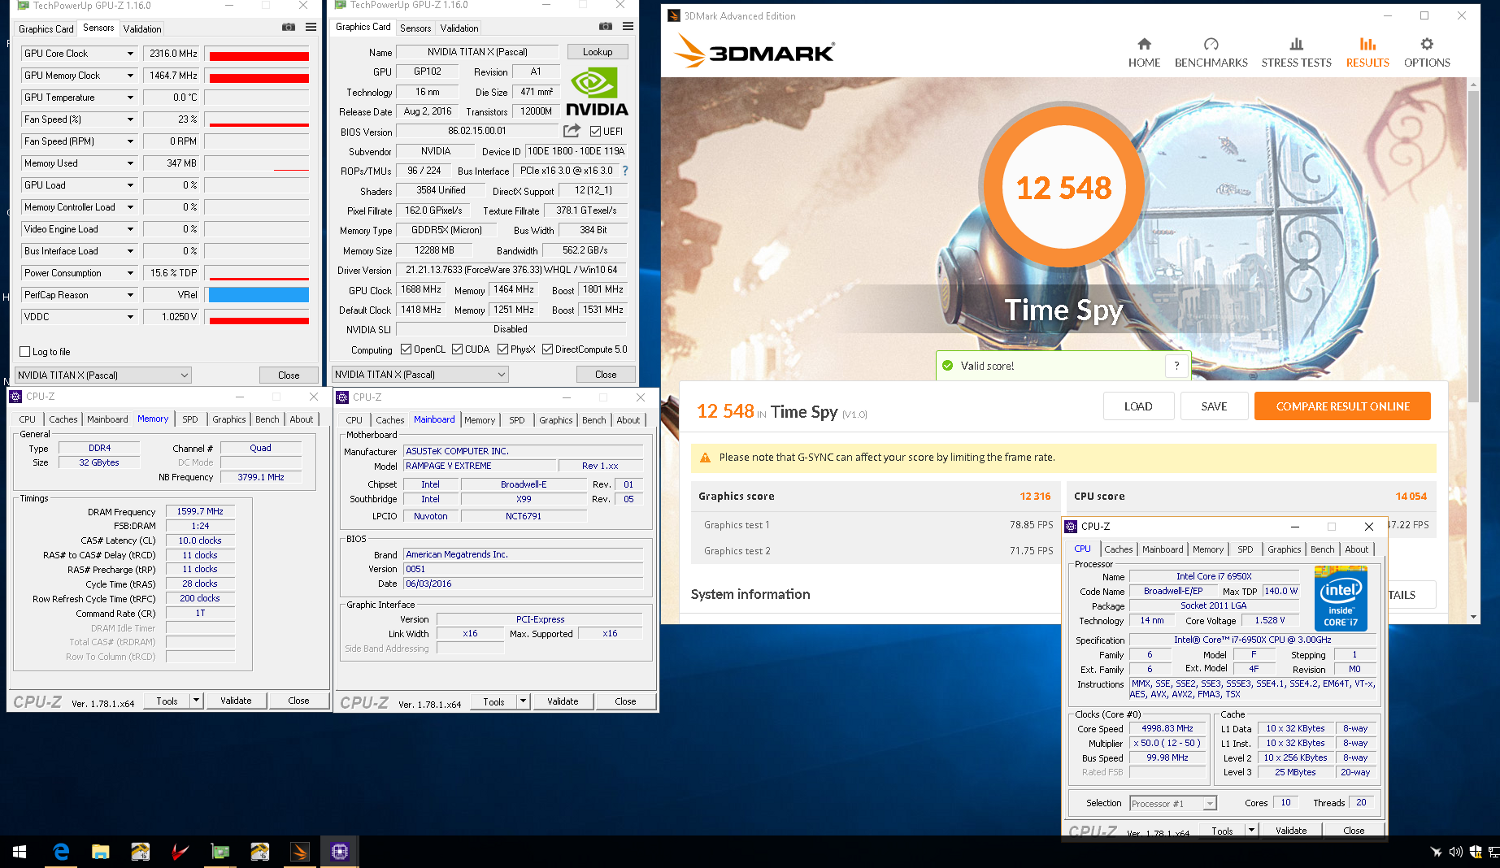
Task: Open Bench tab in CPU-Z Mainboard window
Action: coord(594,420)
